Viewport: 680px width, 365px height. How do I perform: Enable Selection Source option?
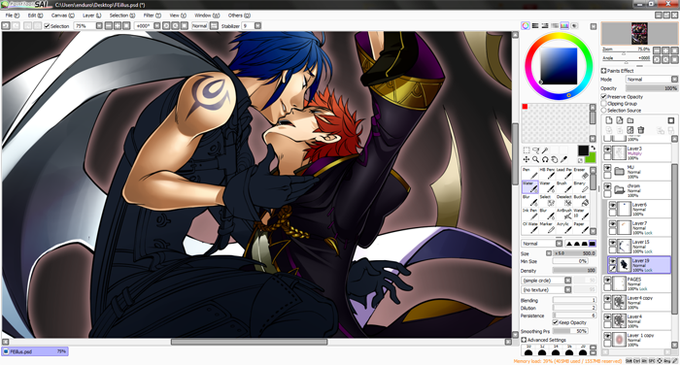(x=604, y=110)
